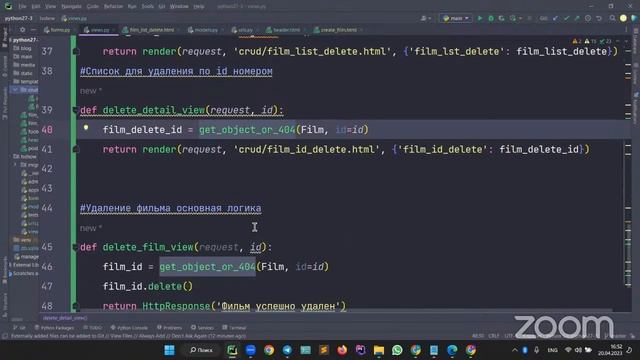Commit changes with the green checkmark icon

[567, 18]
